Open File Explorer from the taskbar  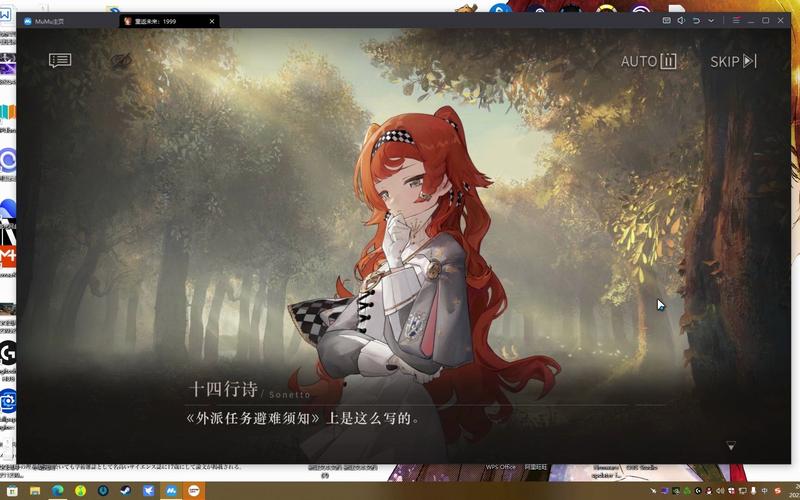(x=35, y=491)
